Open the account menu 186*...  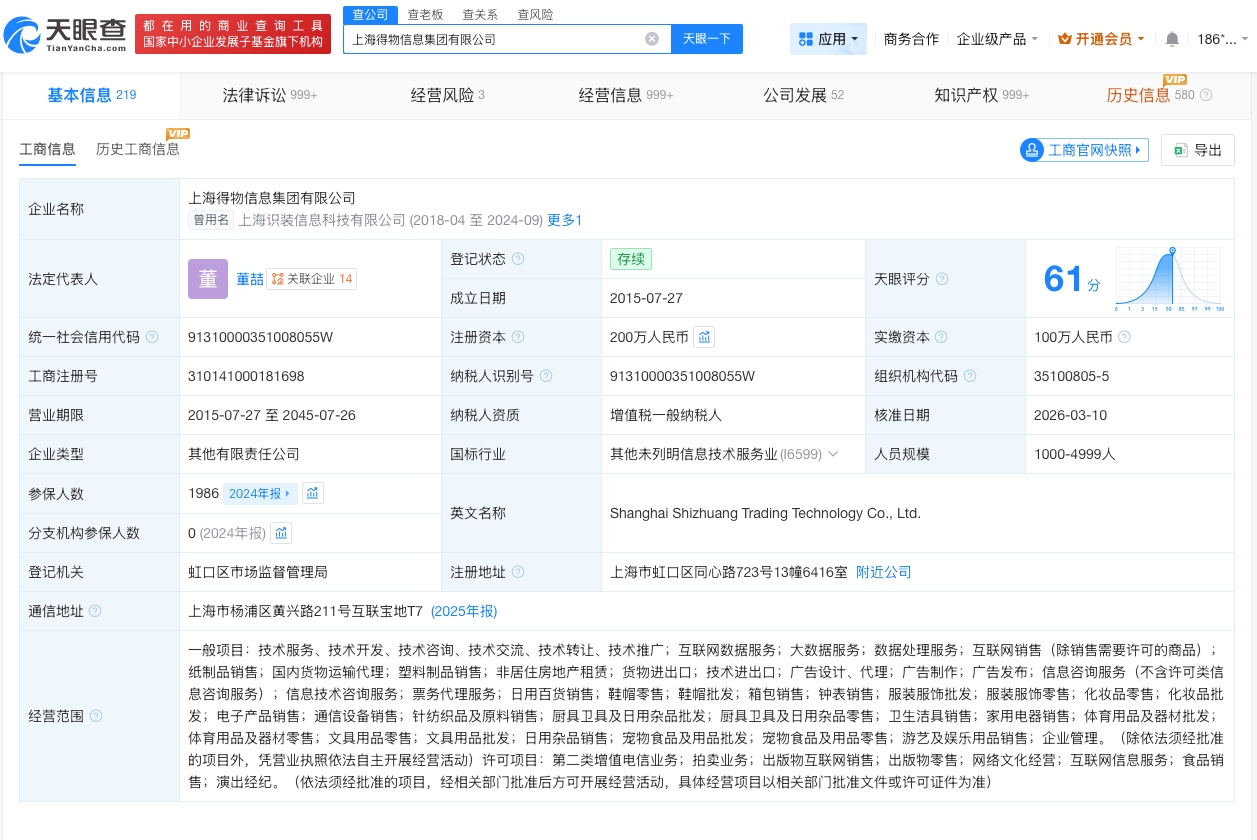click(x=1223, y=39)
